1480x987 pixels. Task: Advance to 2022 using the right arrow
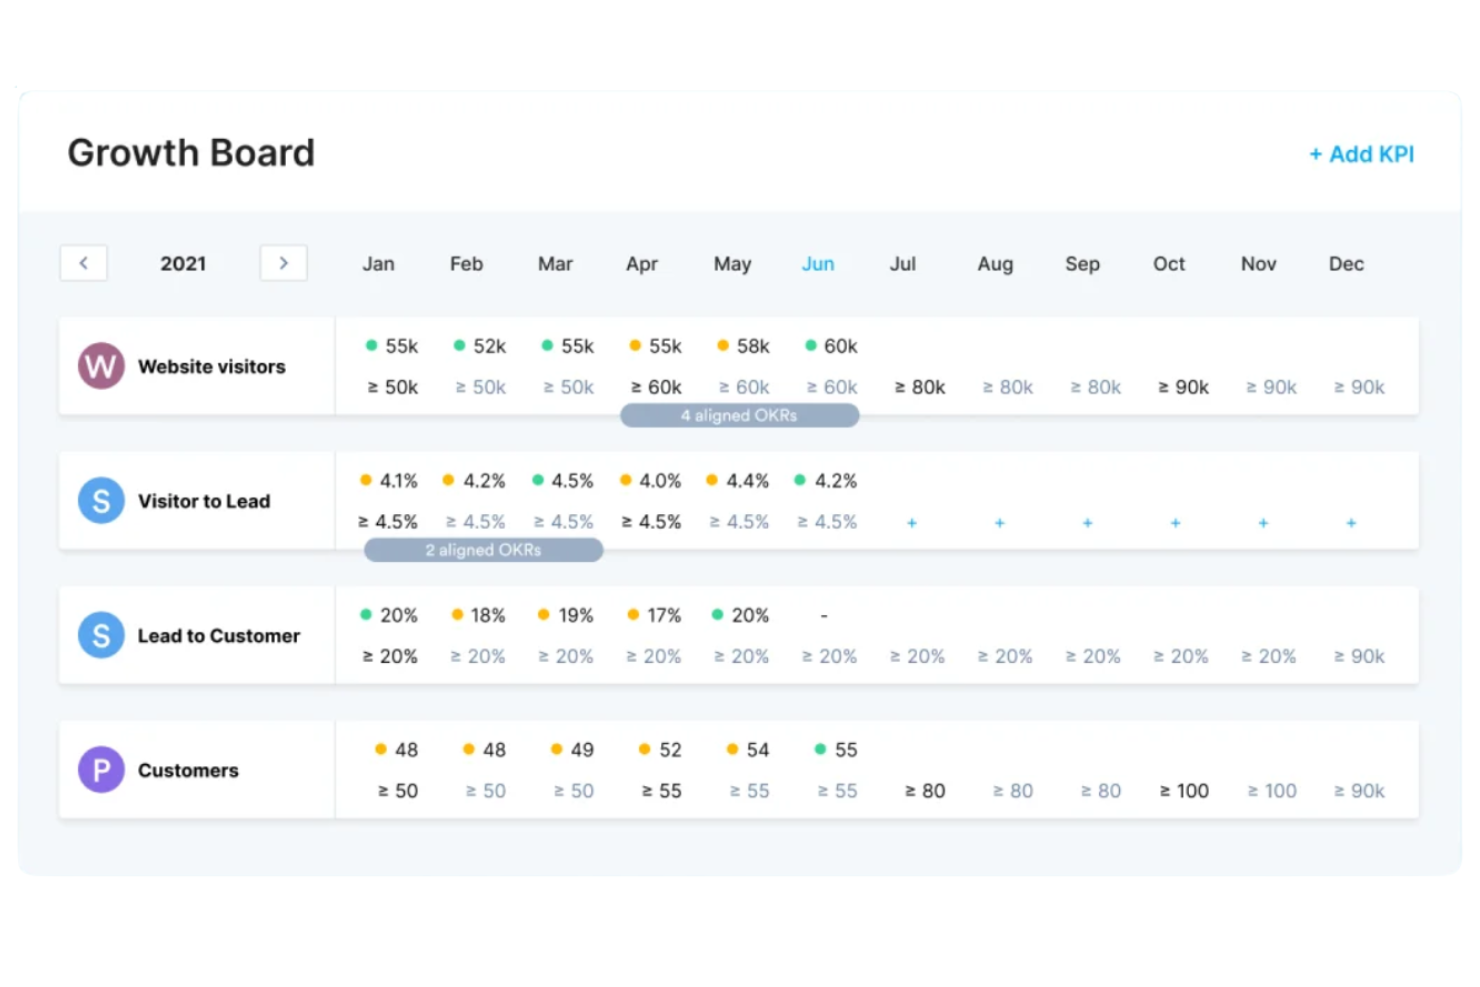click(x=283, y=262)
